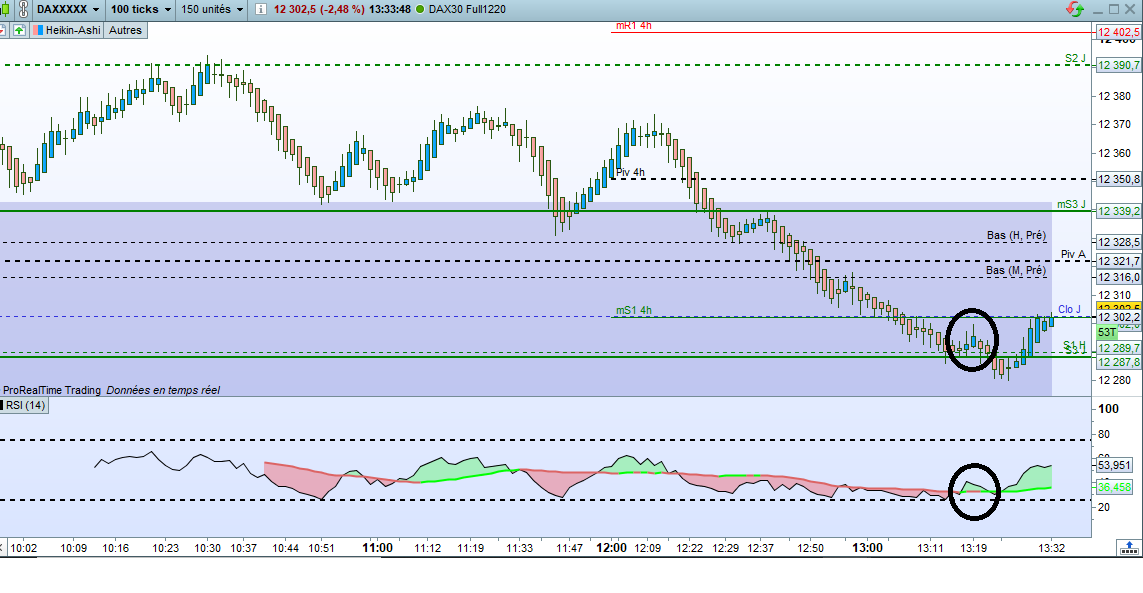Click the 'S2 J' line label

click(1075, 58)
